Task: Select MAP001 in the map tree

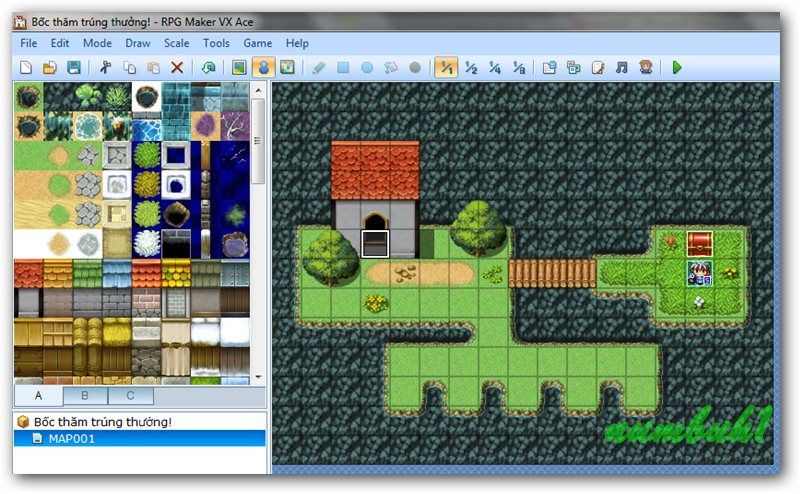Action: [x=71, y=438]
